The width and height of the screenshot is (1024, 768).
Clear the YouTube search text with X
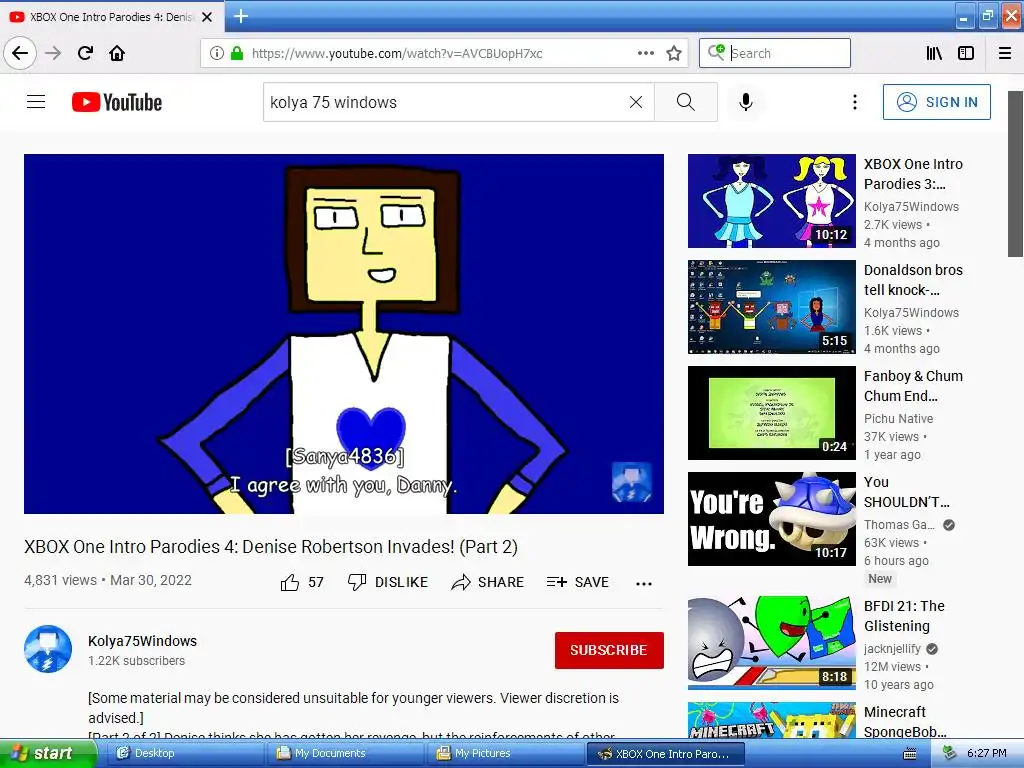[635, 102]
